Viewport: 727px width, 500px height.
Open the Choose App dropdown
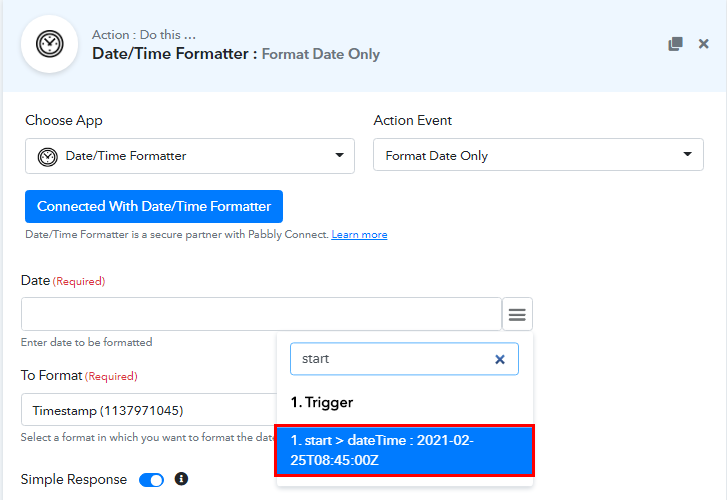point(190,156)
